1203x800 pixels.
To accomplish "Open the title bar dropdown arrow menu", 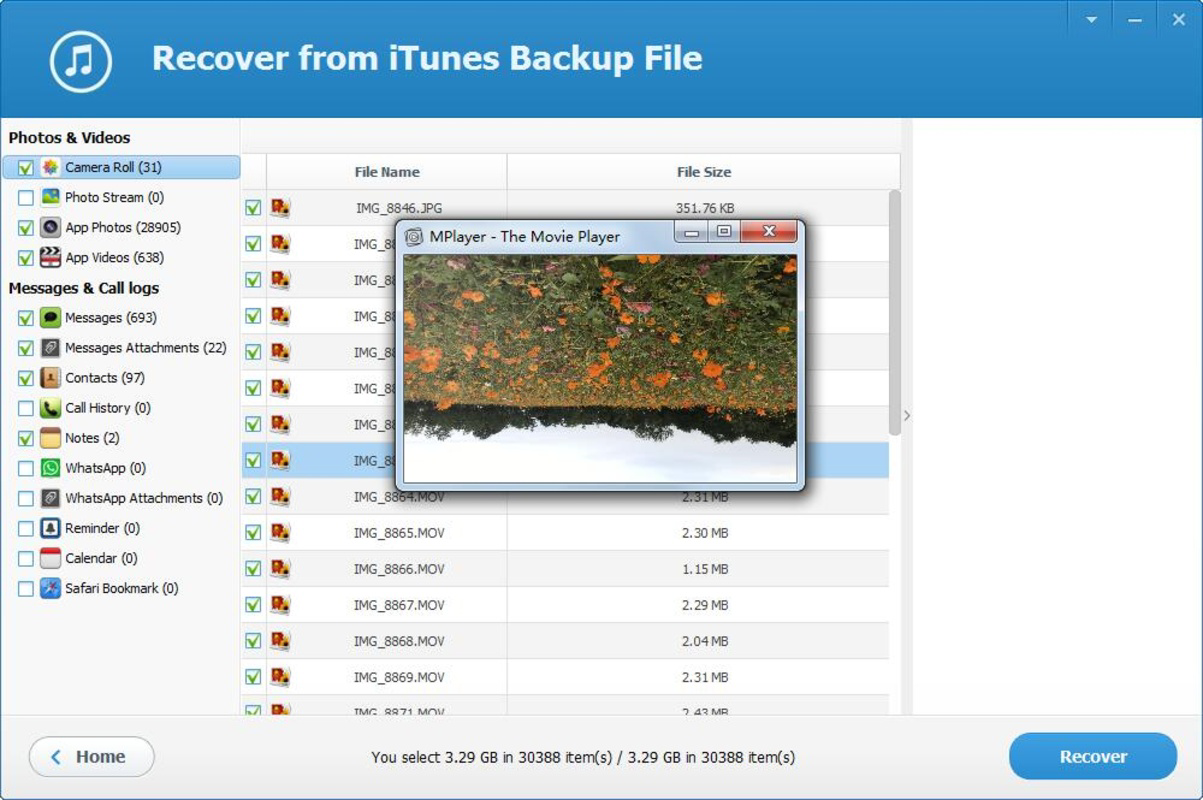I will 1091,20.
